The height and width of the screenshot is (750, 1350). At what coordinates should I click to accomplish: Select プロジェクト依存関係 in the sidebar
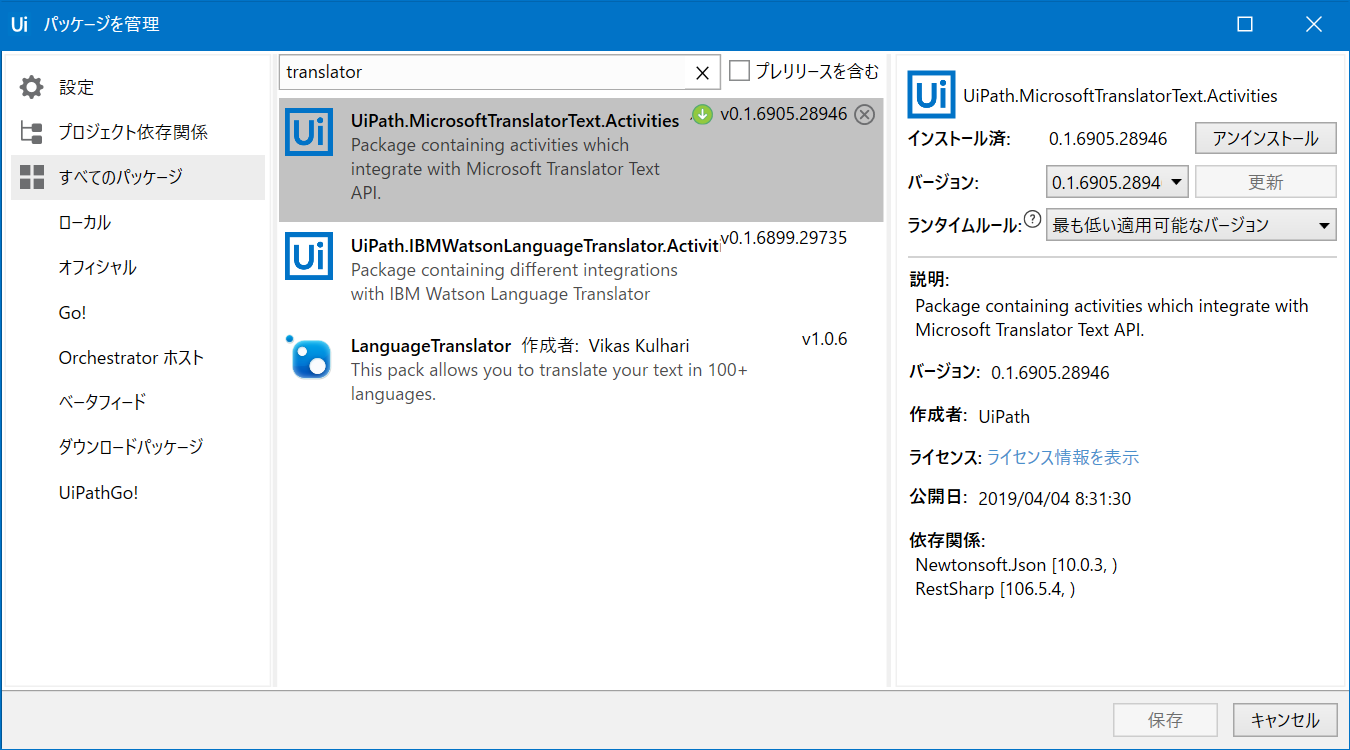tap(138, 132)
